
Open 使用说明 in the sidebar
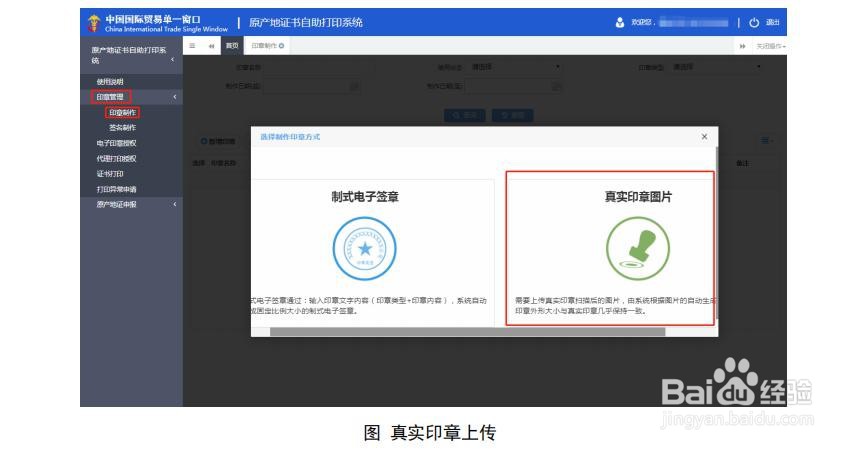pyautogui.click(x=110, y=81)
